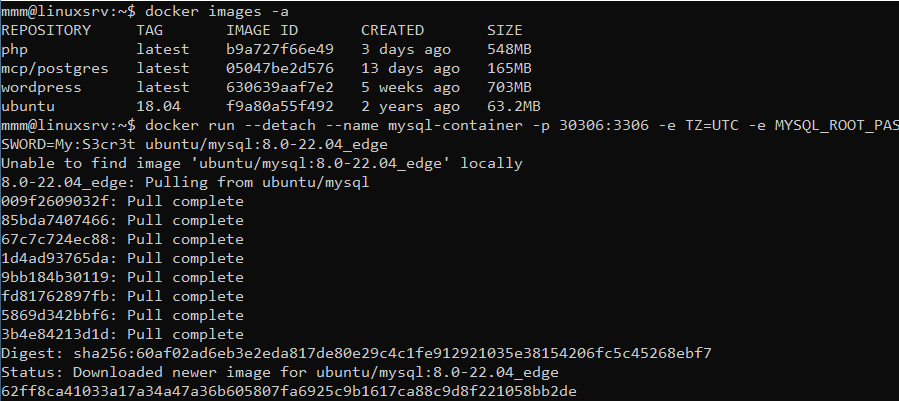
Task: Click the php repository name
Action: click(x=14, y=50)
